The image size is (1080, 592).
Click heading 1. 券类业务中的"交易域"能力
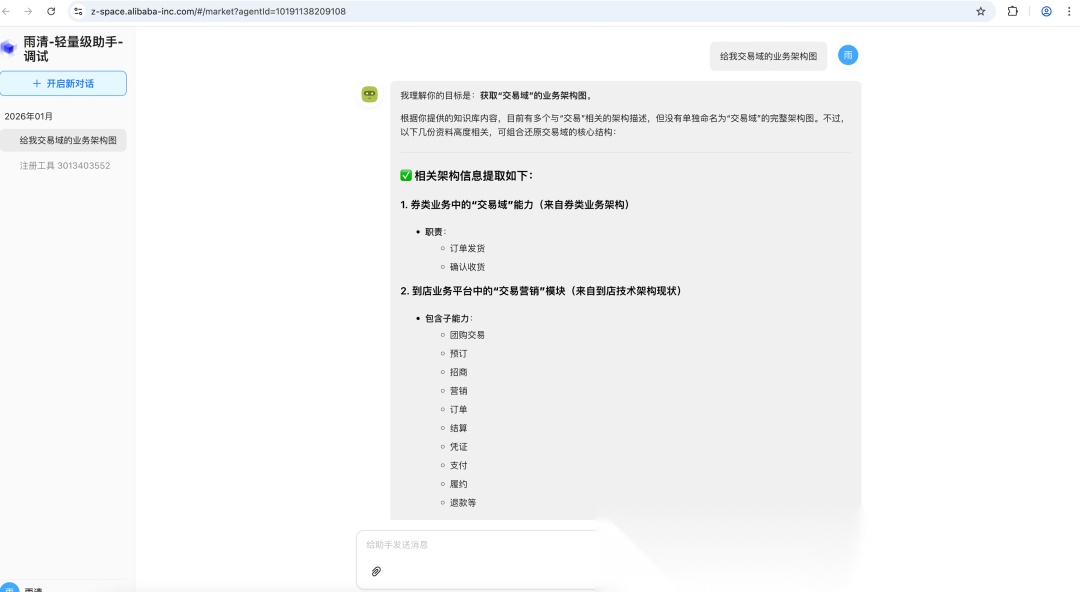(515, 205)
